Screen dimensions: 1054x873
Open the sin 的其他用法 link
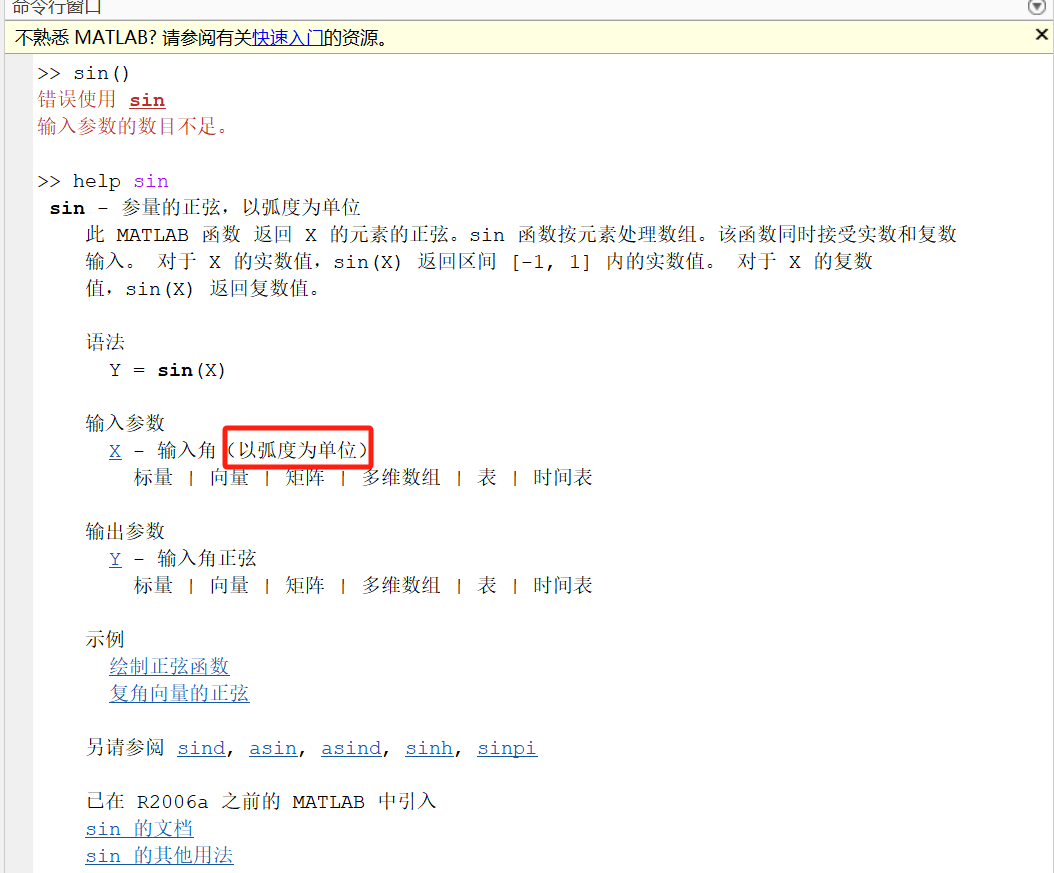[159, 856]
